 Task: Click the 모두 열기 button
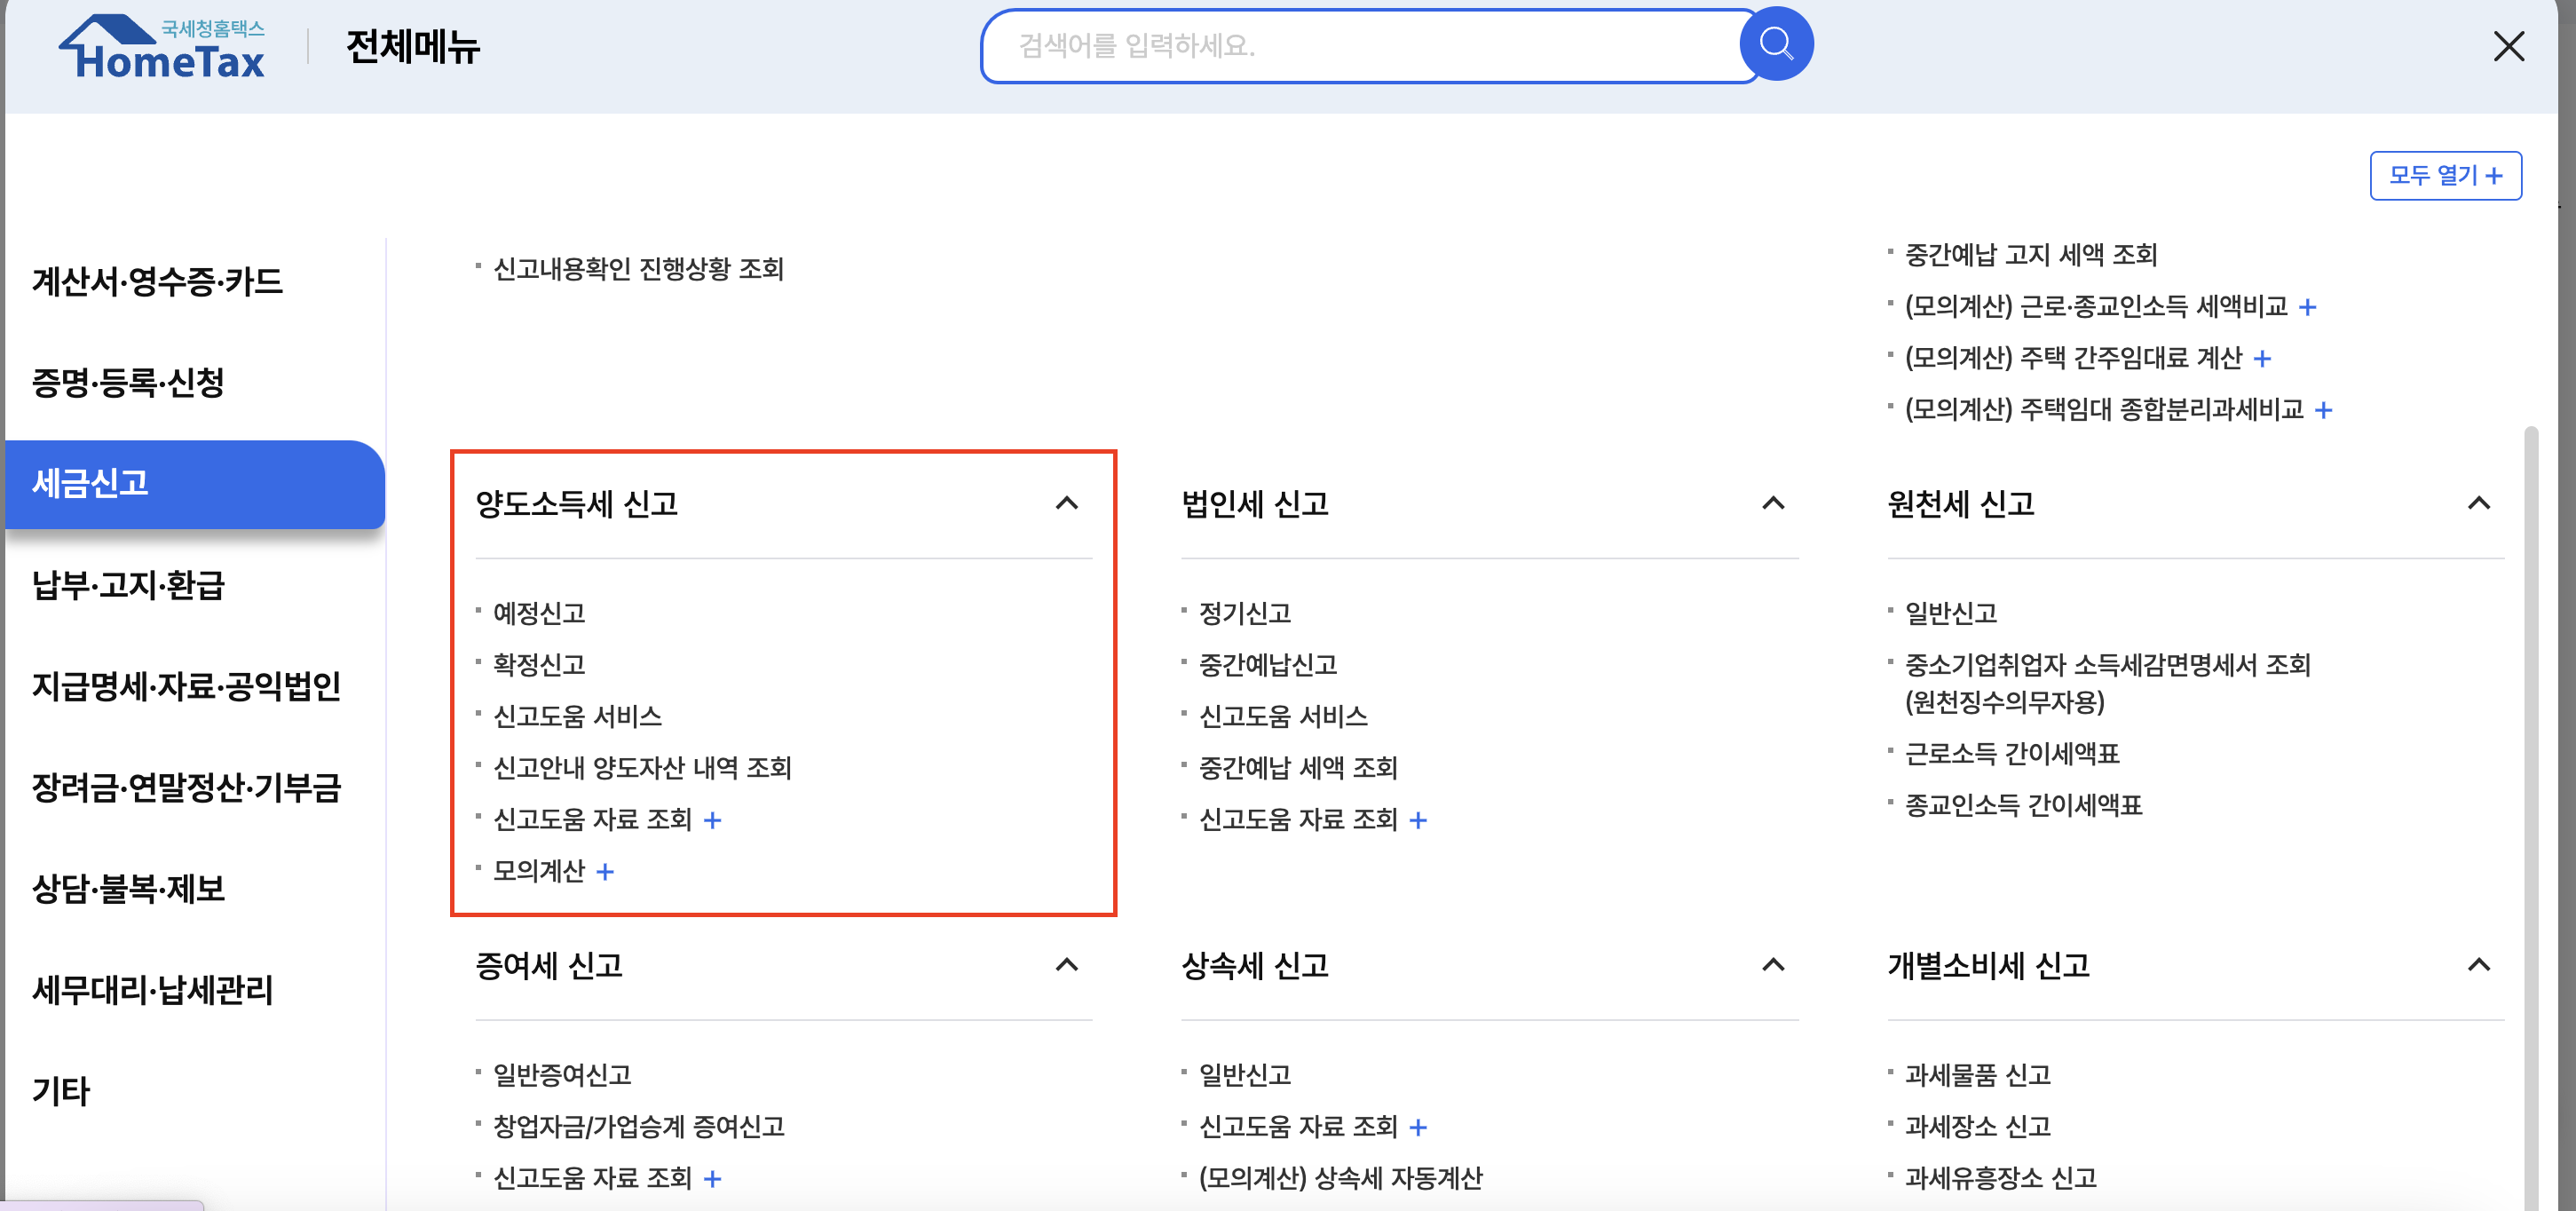pyautogui.click(x=2445, y=174)
